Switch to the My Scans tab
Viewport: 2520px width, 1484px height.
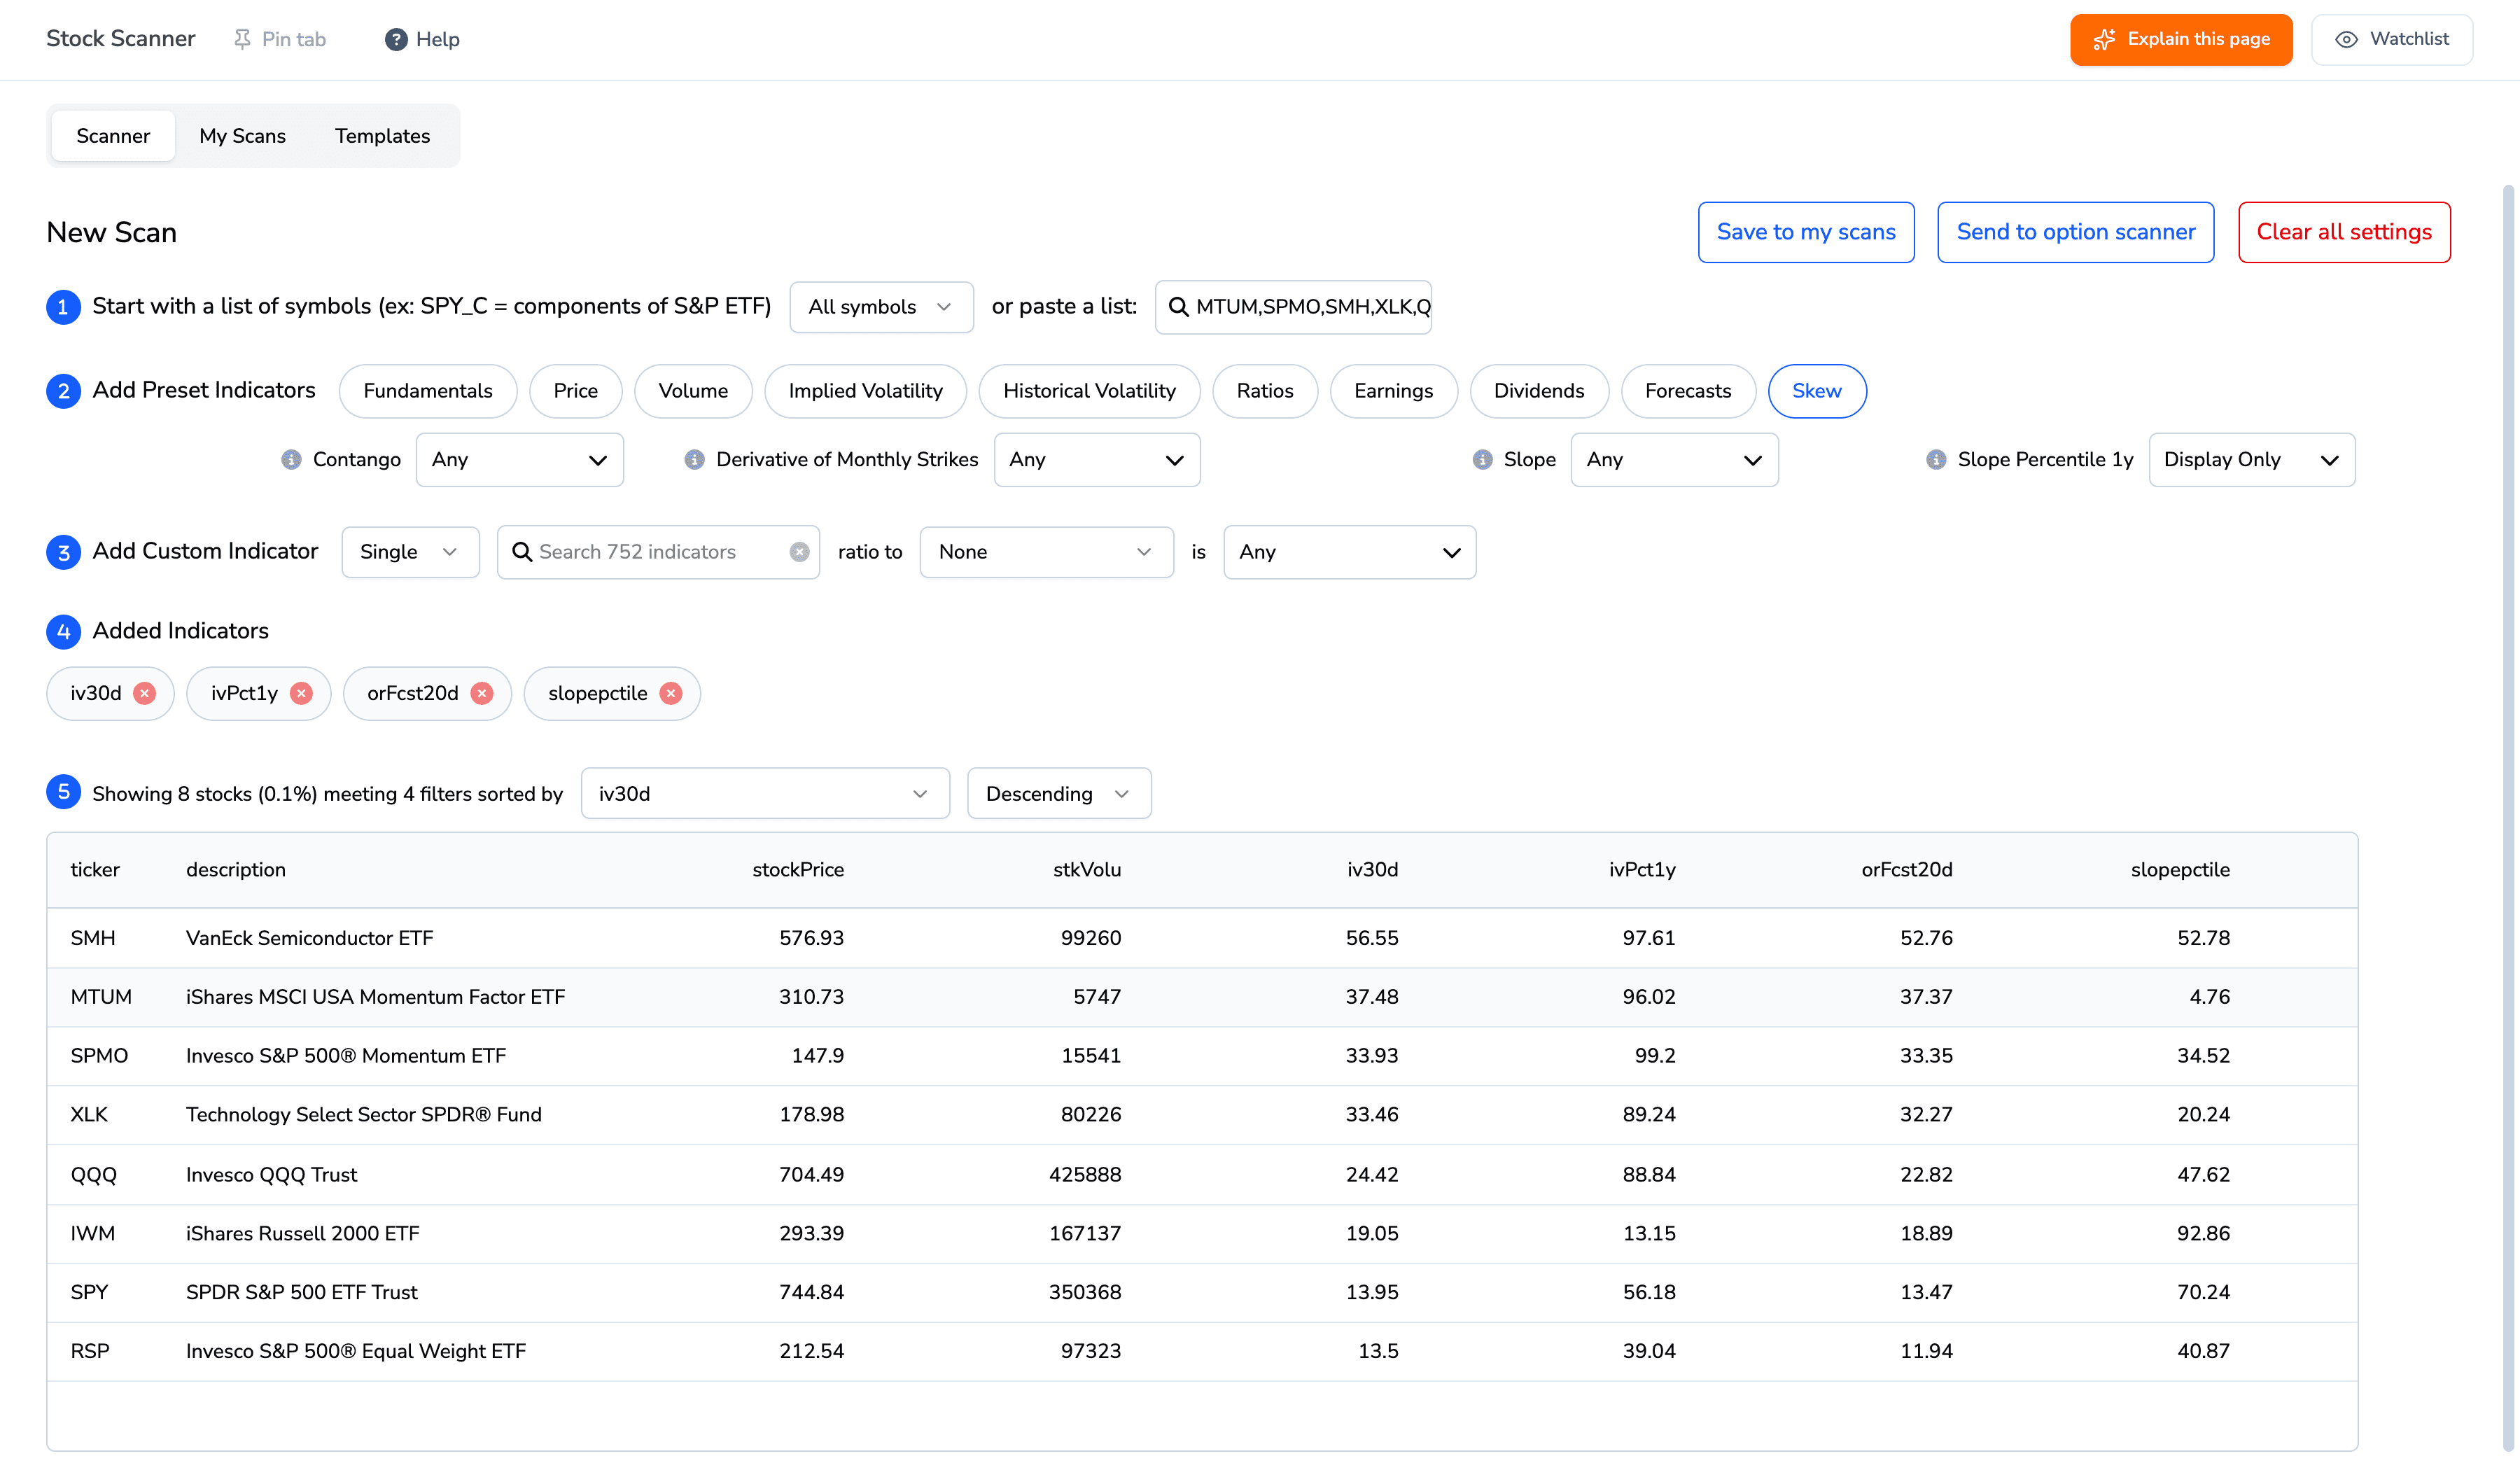pos(242,136)
